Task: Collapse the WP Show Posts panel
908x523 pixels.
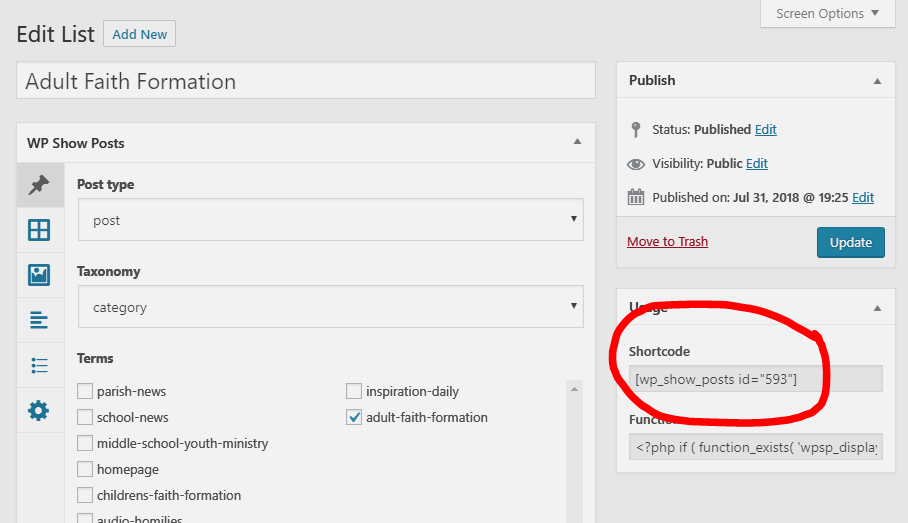Action: point(577,143)
